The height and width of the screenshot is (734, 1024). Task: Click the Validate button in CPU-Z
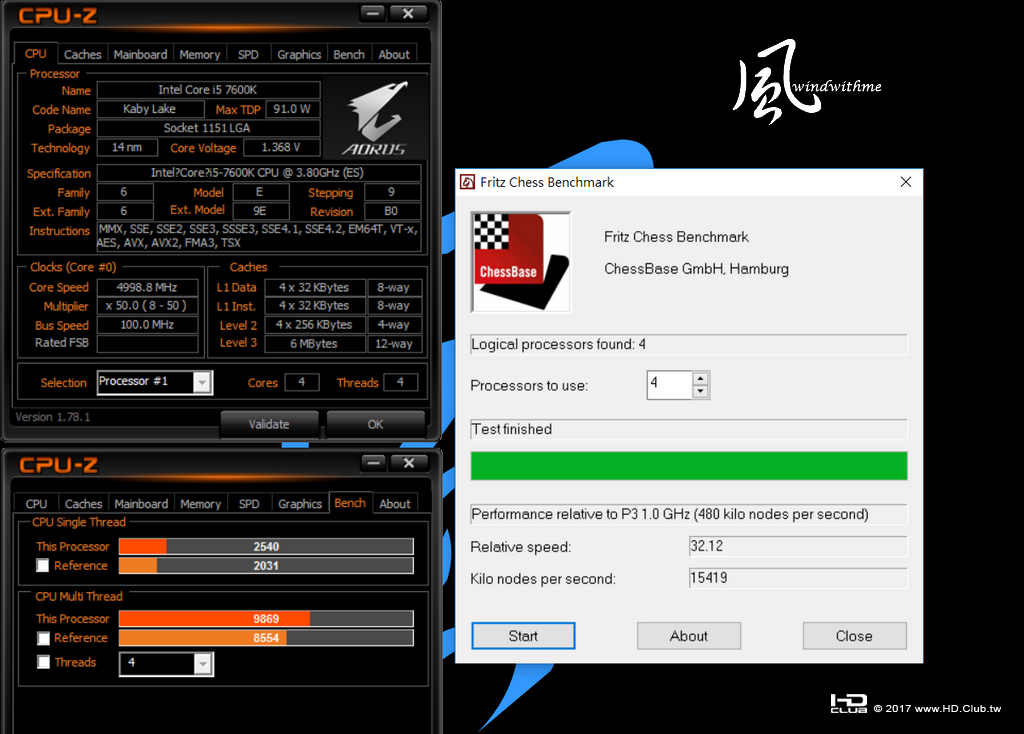pyautogui.click(x=269, y=424)
